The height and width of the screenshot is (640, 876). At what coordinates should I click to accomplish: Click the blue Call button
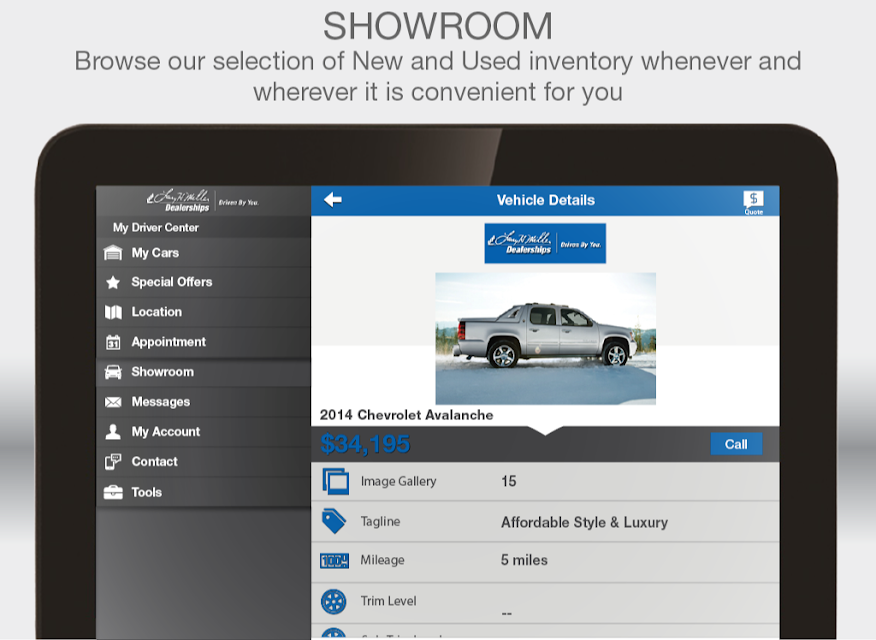pyautogui.click(x=736, y=444)
